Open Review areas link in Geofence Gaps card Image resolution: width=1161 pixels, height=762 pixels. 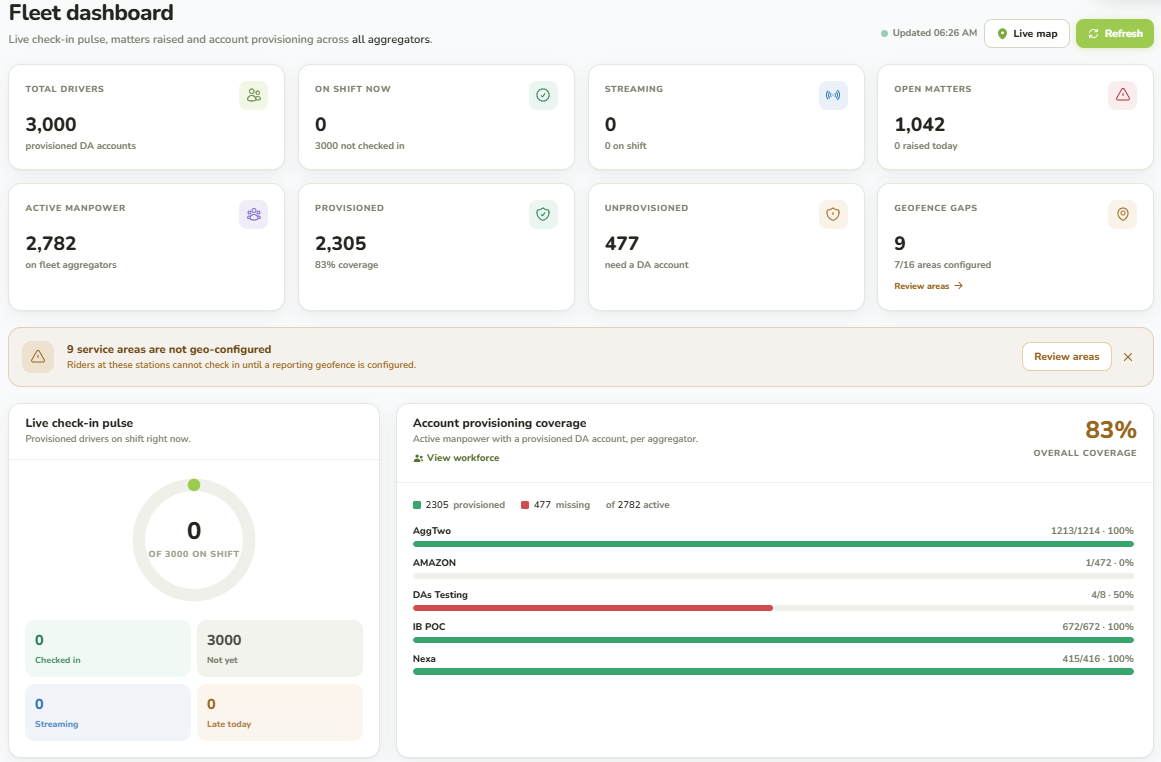[x=928, y=286]
